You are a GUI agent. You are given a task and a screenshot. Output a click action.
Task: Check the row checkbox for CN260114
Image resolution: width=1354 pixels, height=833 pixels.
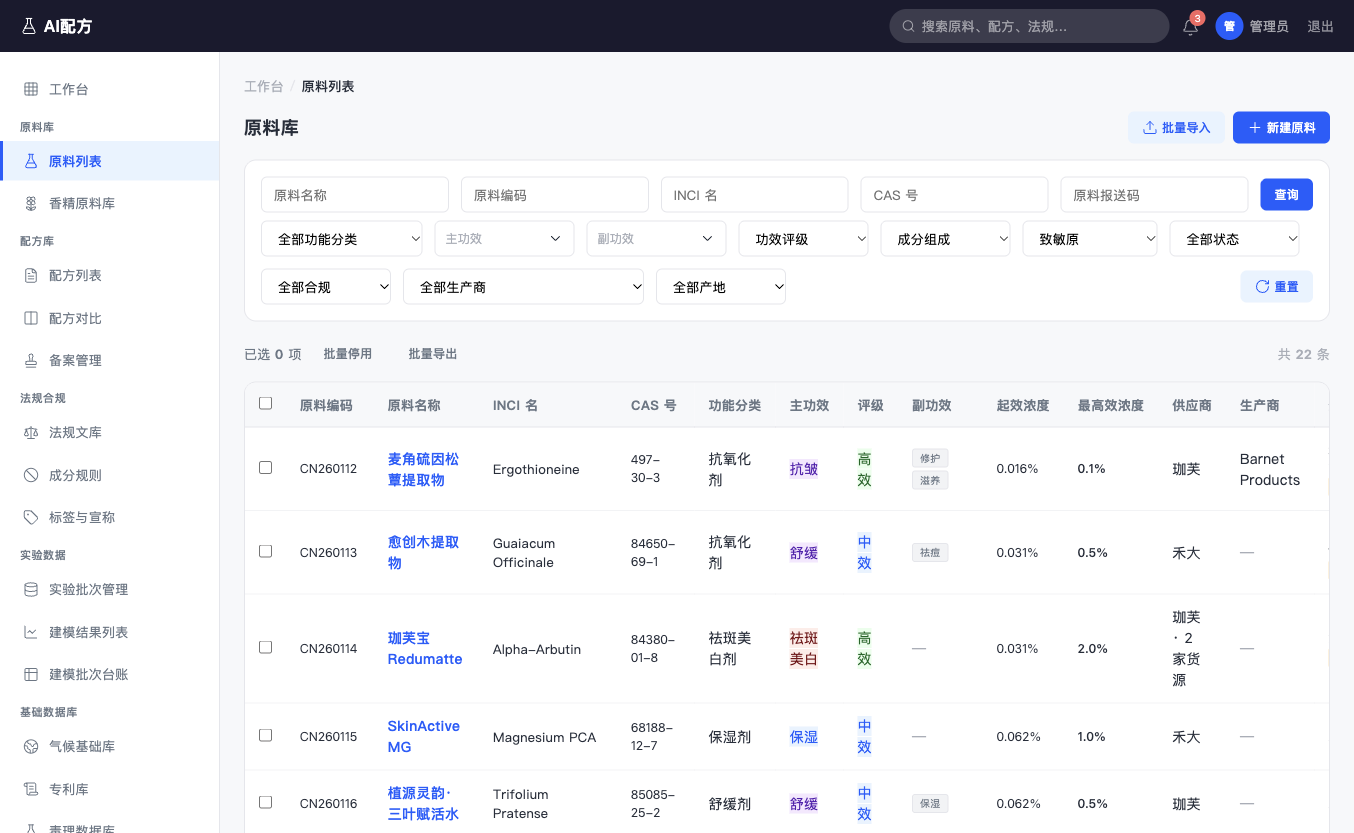click(265, 647)
